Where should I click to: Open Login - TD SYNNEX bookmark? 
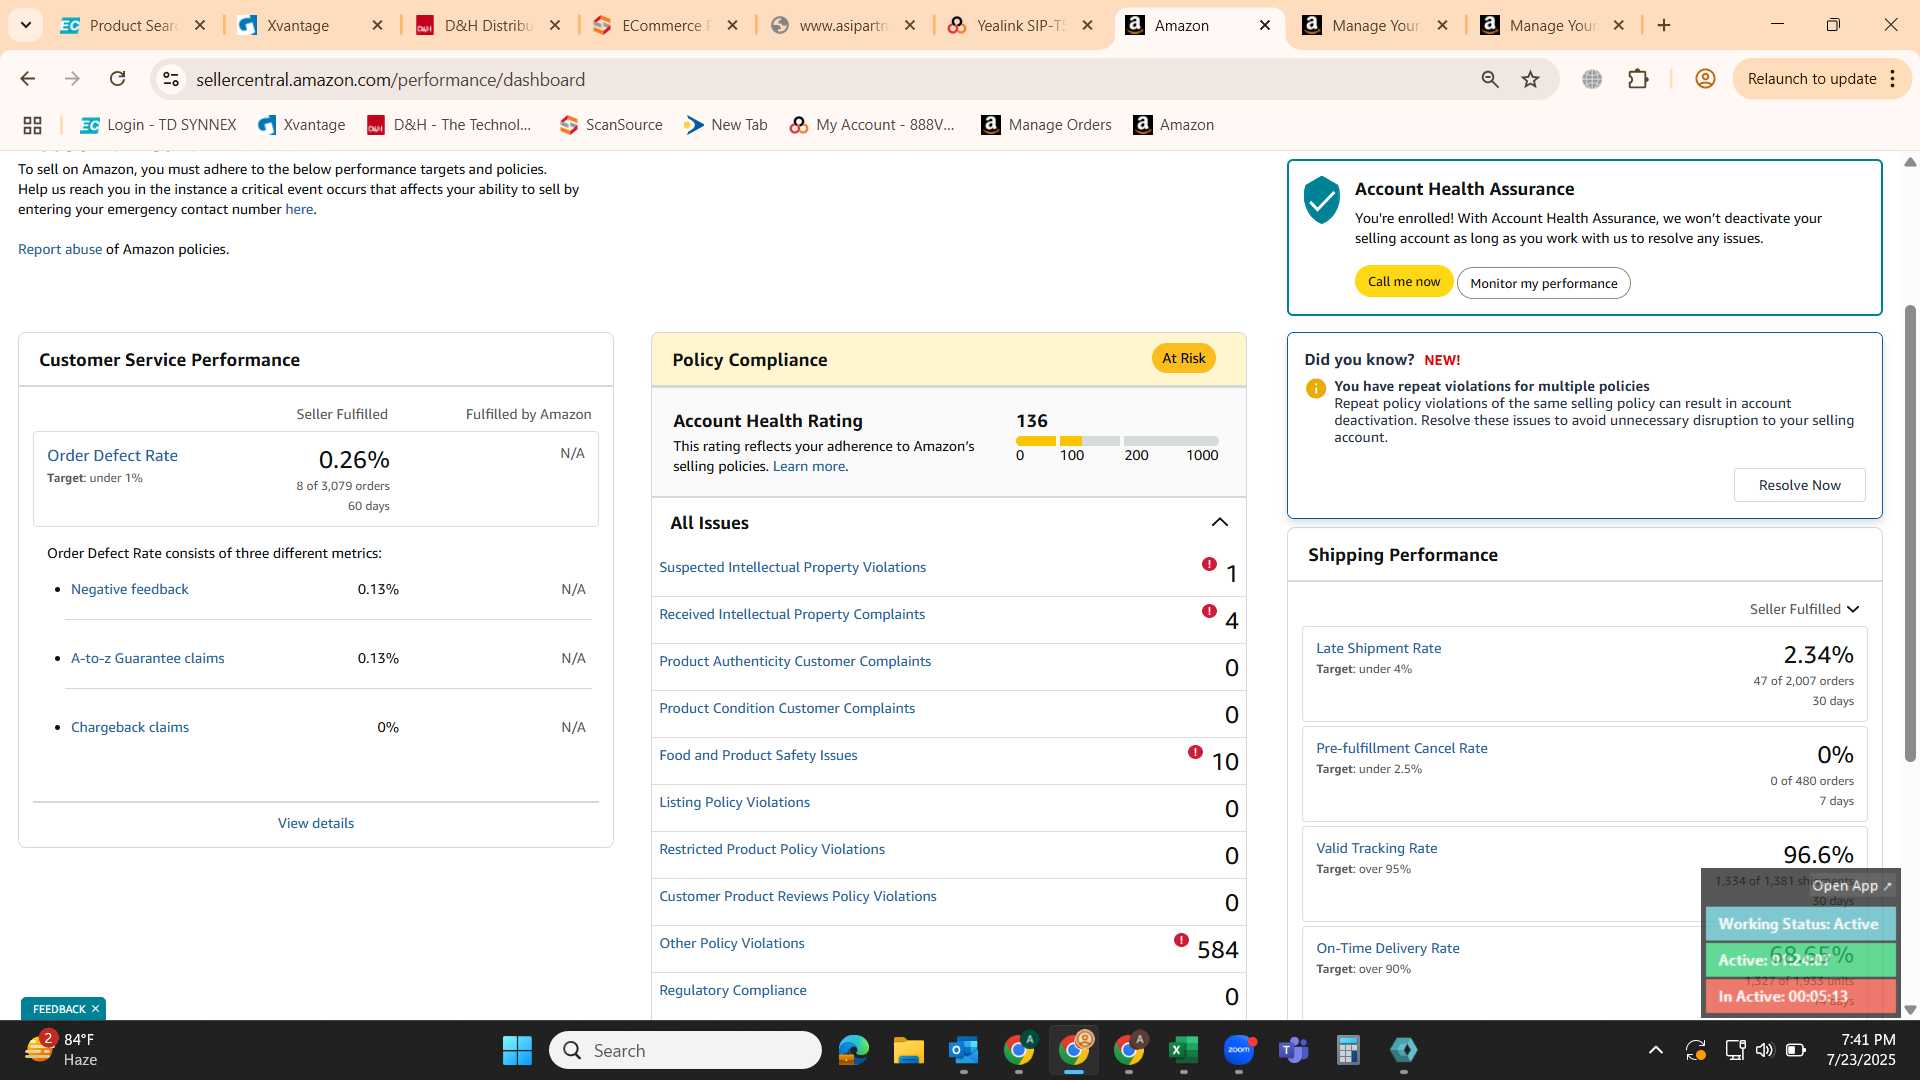(158, 125)
